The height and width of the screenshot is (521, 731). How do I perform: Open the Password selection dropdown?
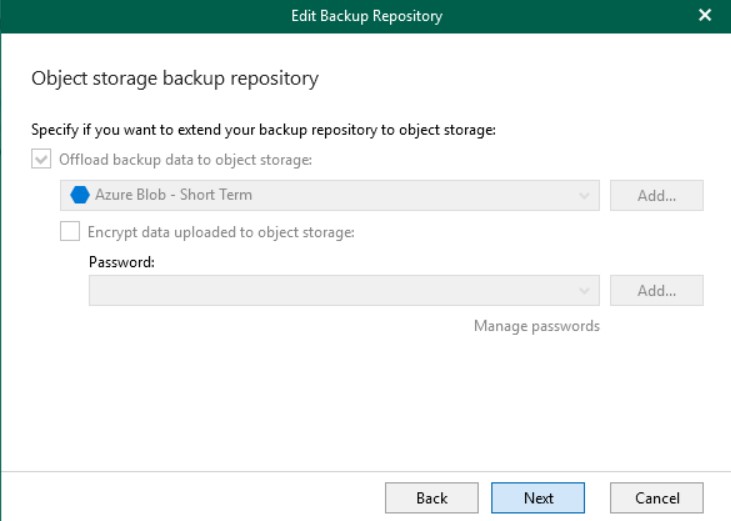344,290
